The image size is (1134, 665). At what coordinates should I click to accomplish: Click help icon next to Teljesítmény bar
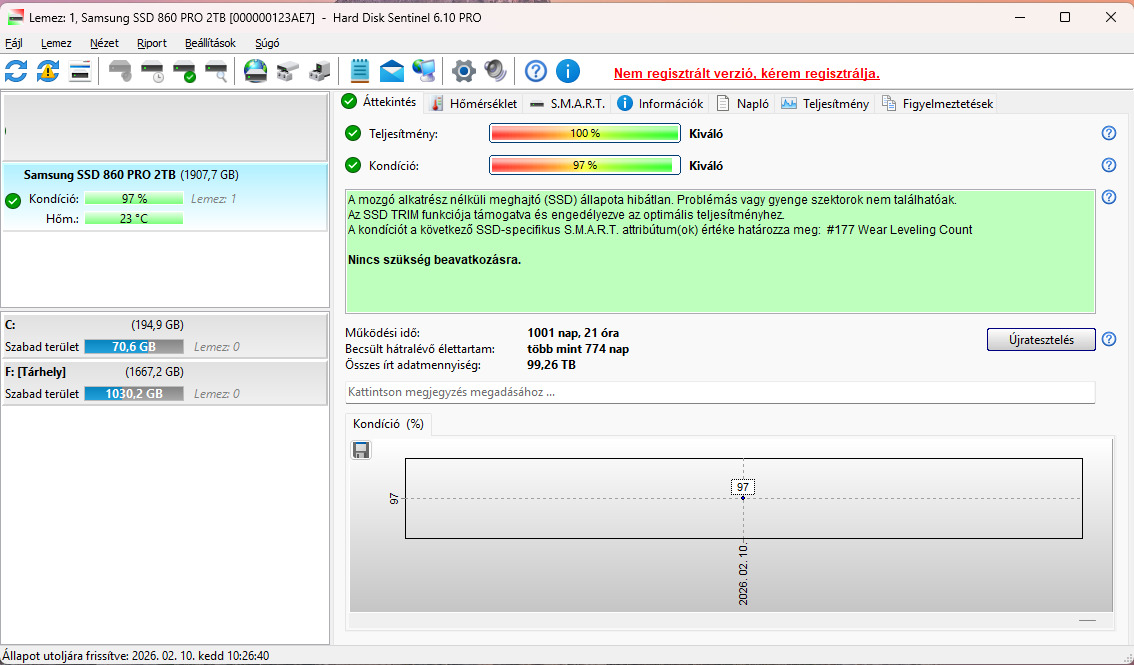pyautogui.click(x=1109, y=133)
